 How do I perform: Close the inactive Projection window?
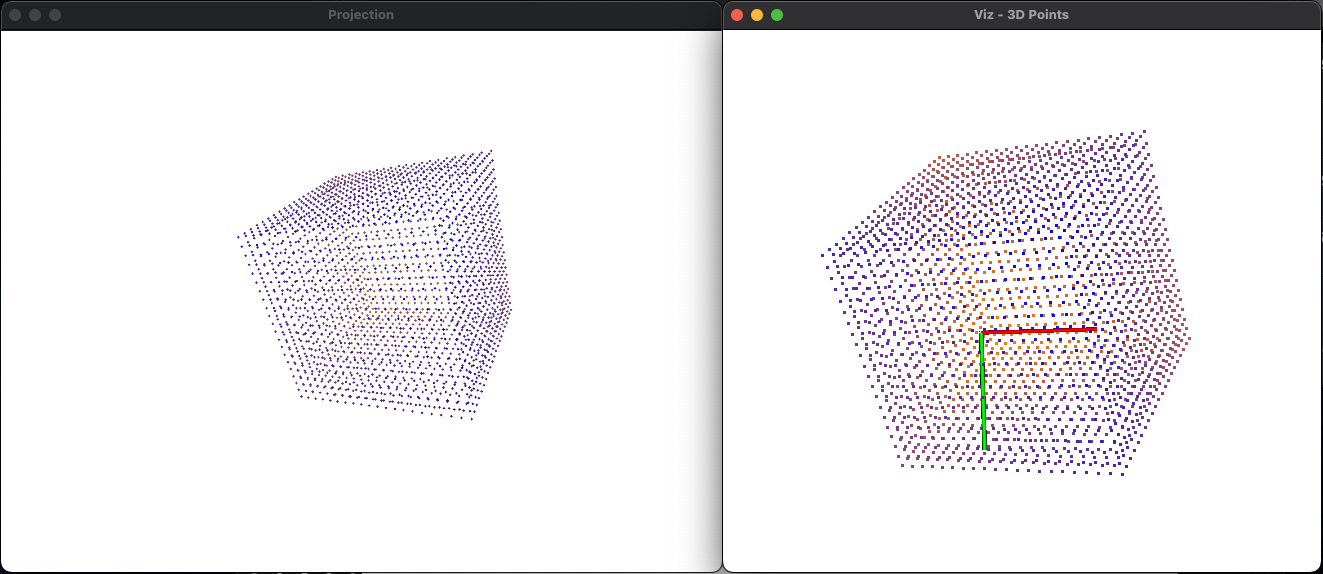point(15,15)
